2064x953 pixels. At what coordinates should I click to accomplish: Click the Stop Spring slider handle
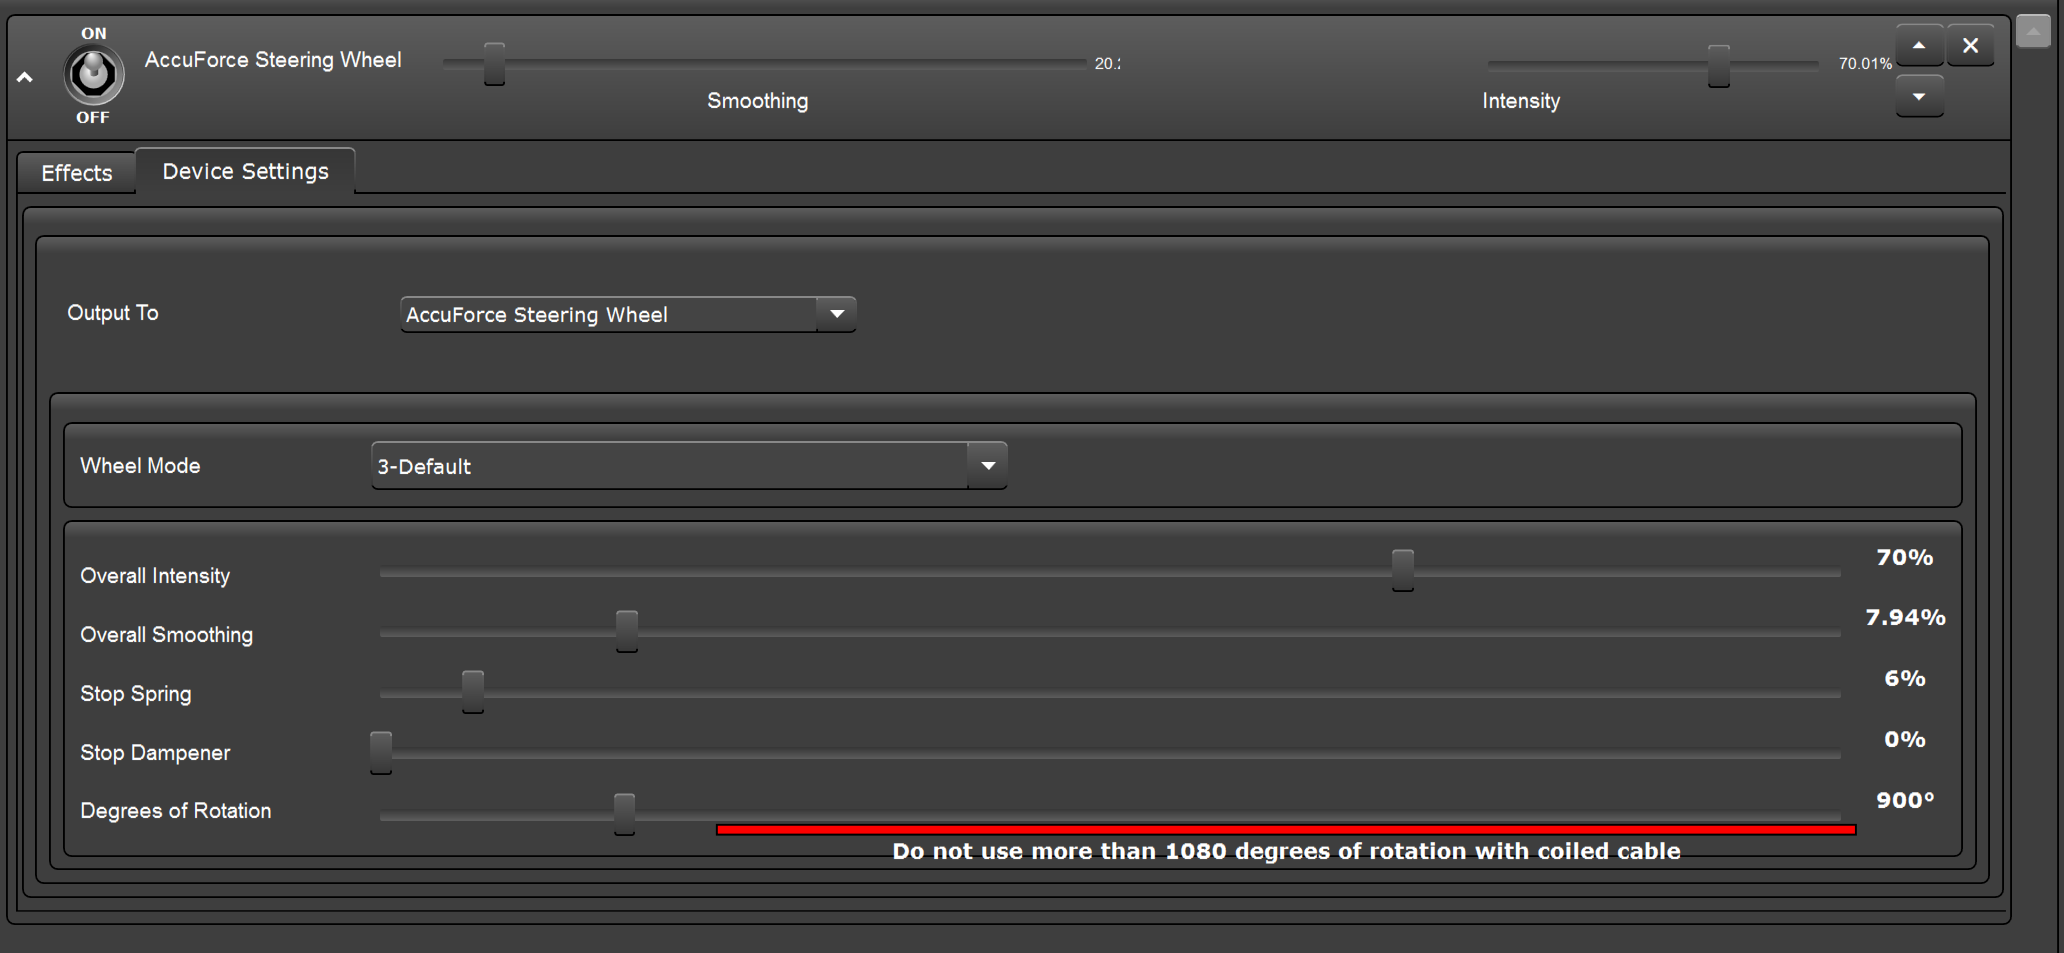tap(473, 692)
